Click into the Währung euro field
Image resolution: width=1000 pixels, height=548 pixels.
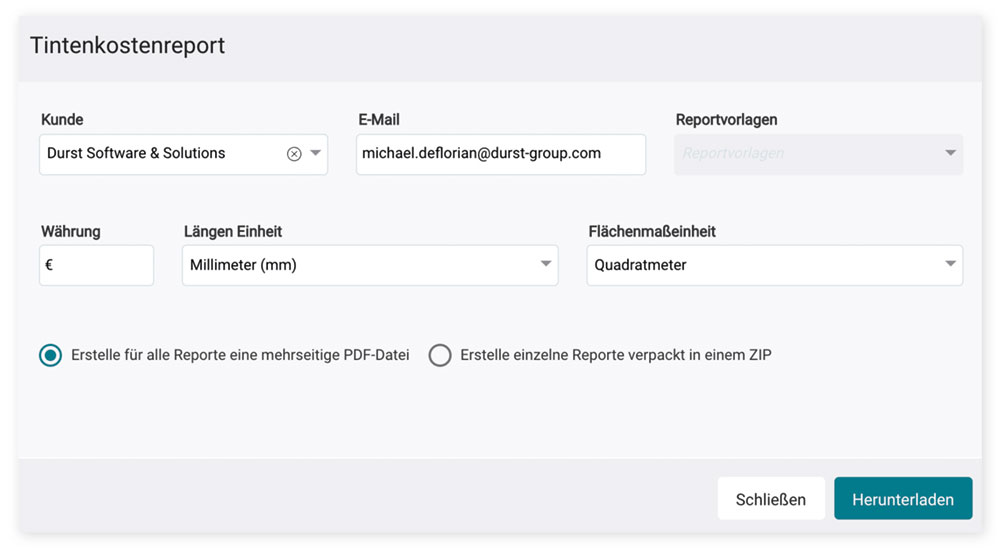pos(97,265)
